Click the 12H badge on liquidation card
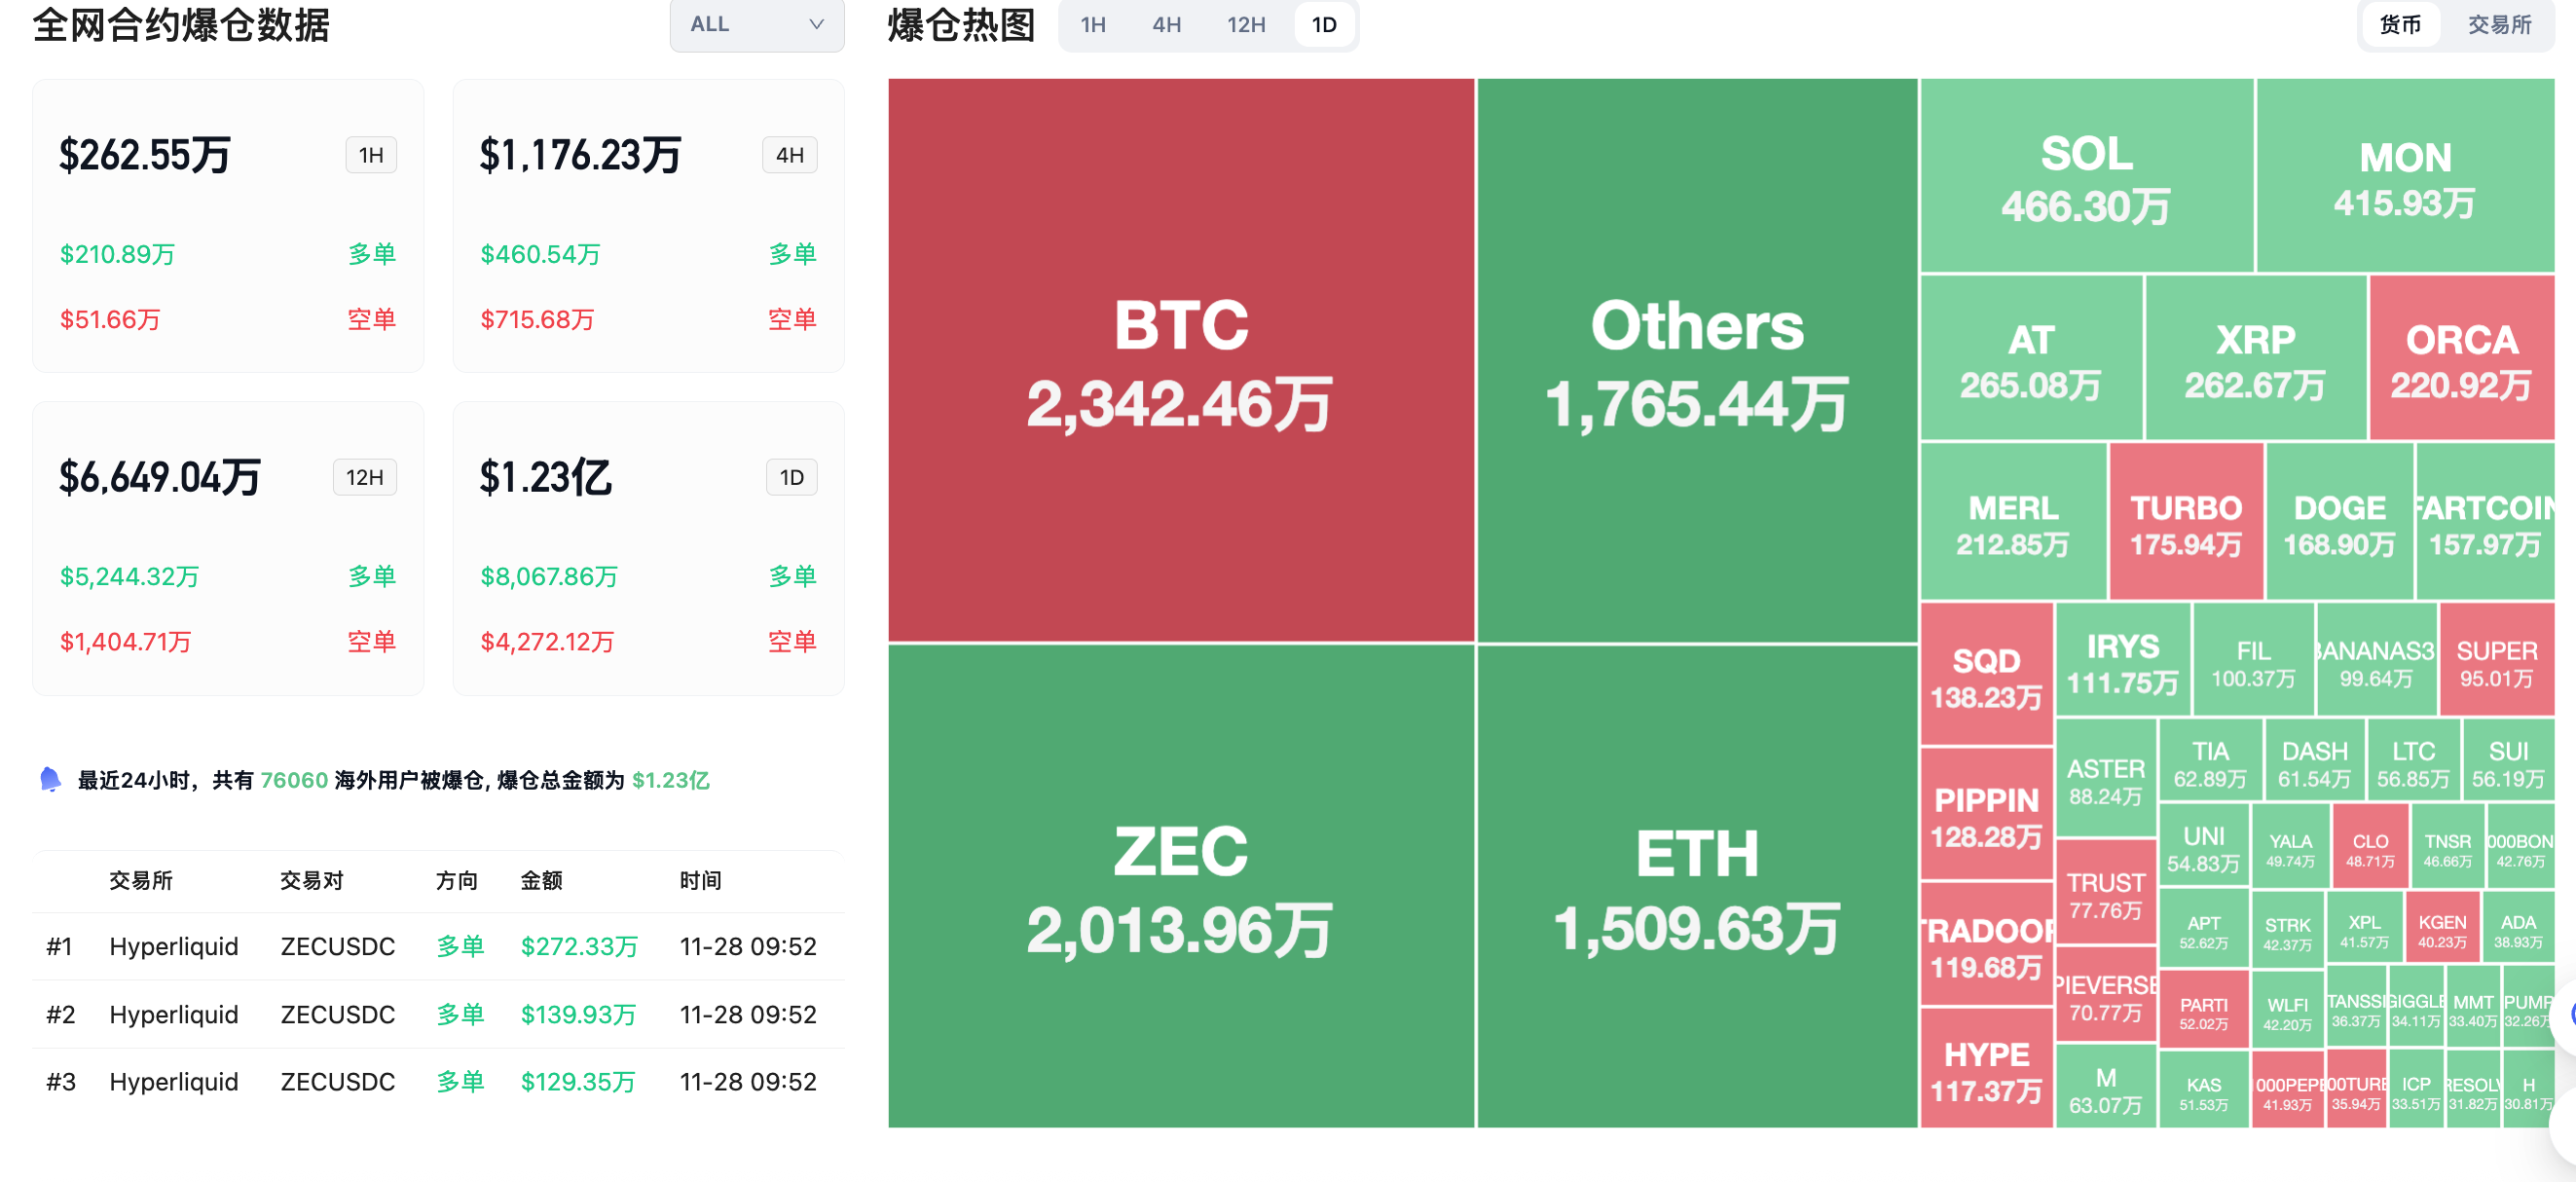 [x=364, y=477]
